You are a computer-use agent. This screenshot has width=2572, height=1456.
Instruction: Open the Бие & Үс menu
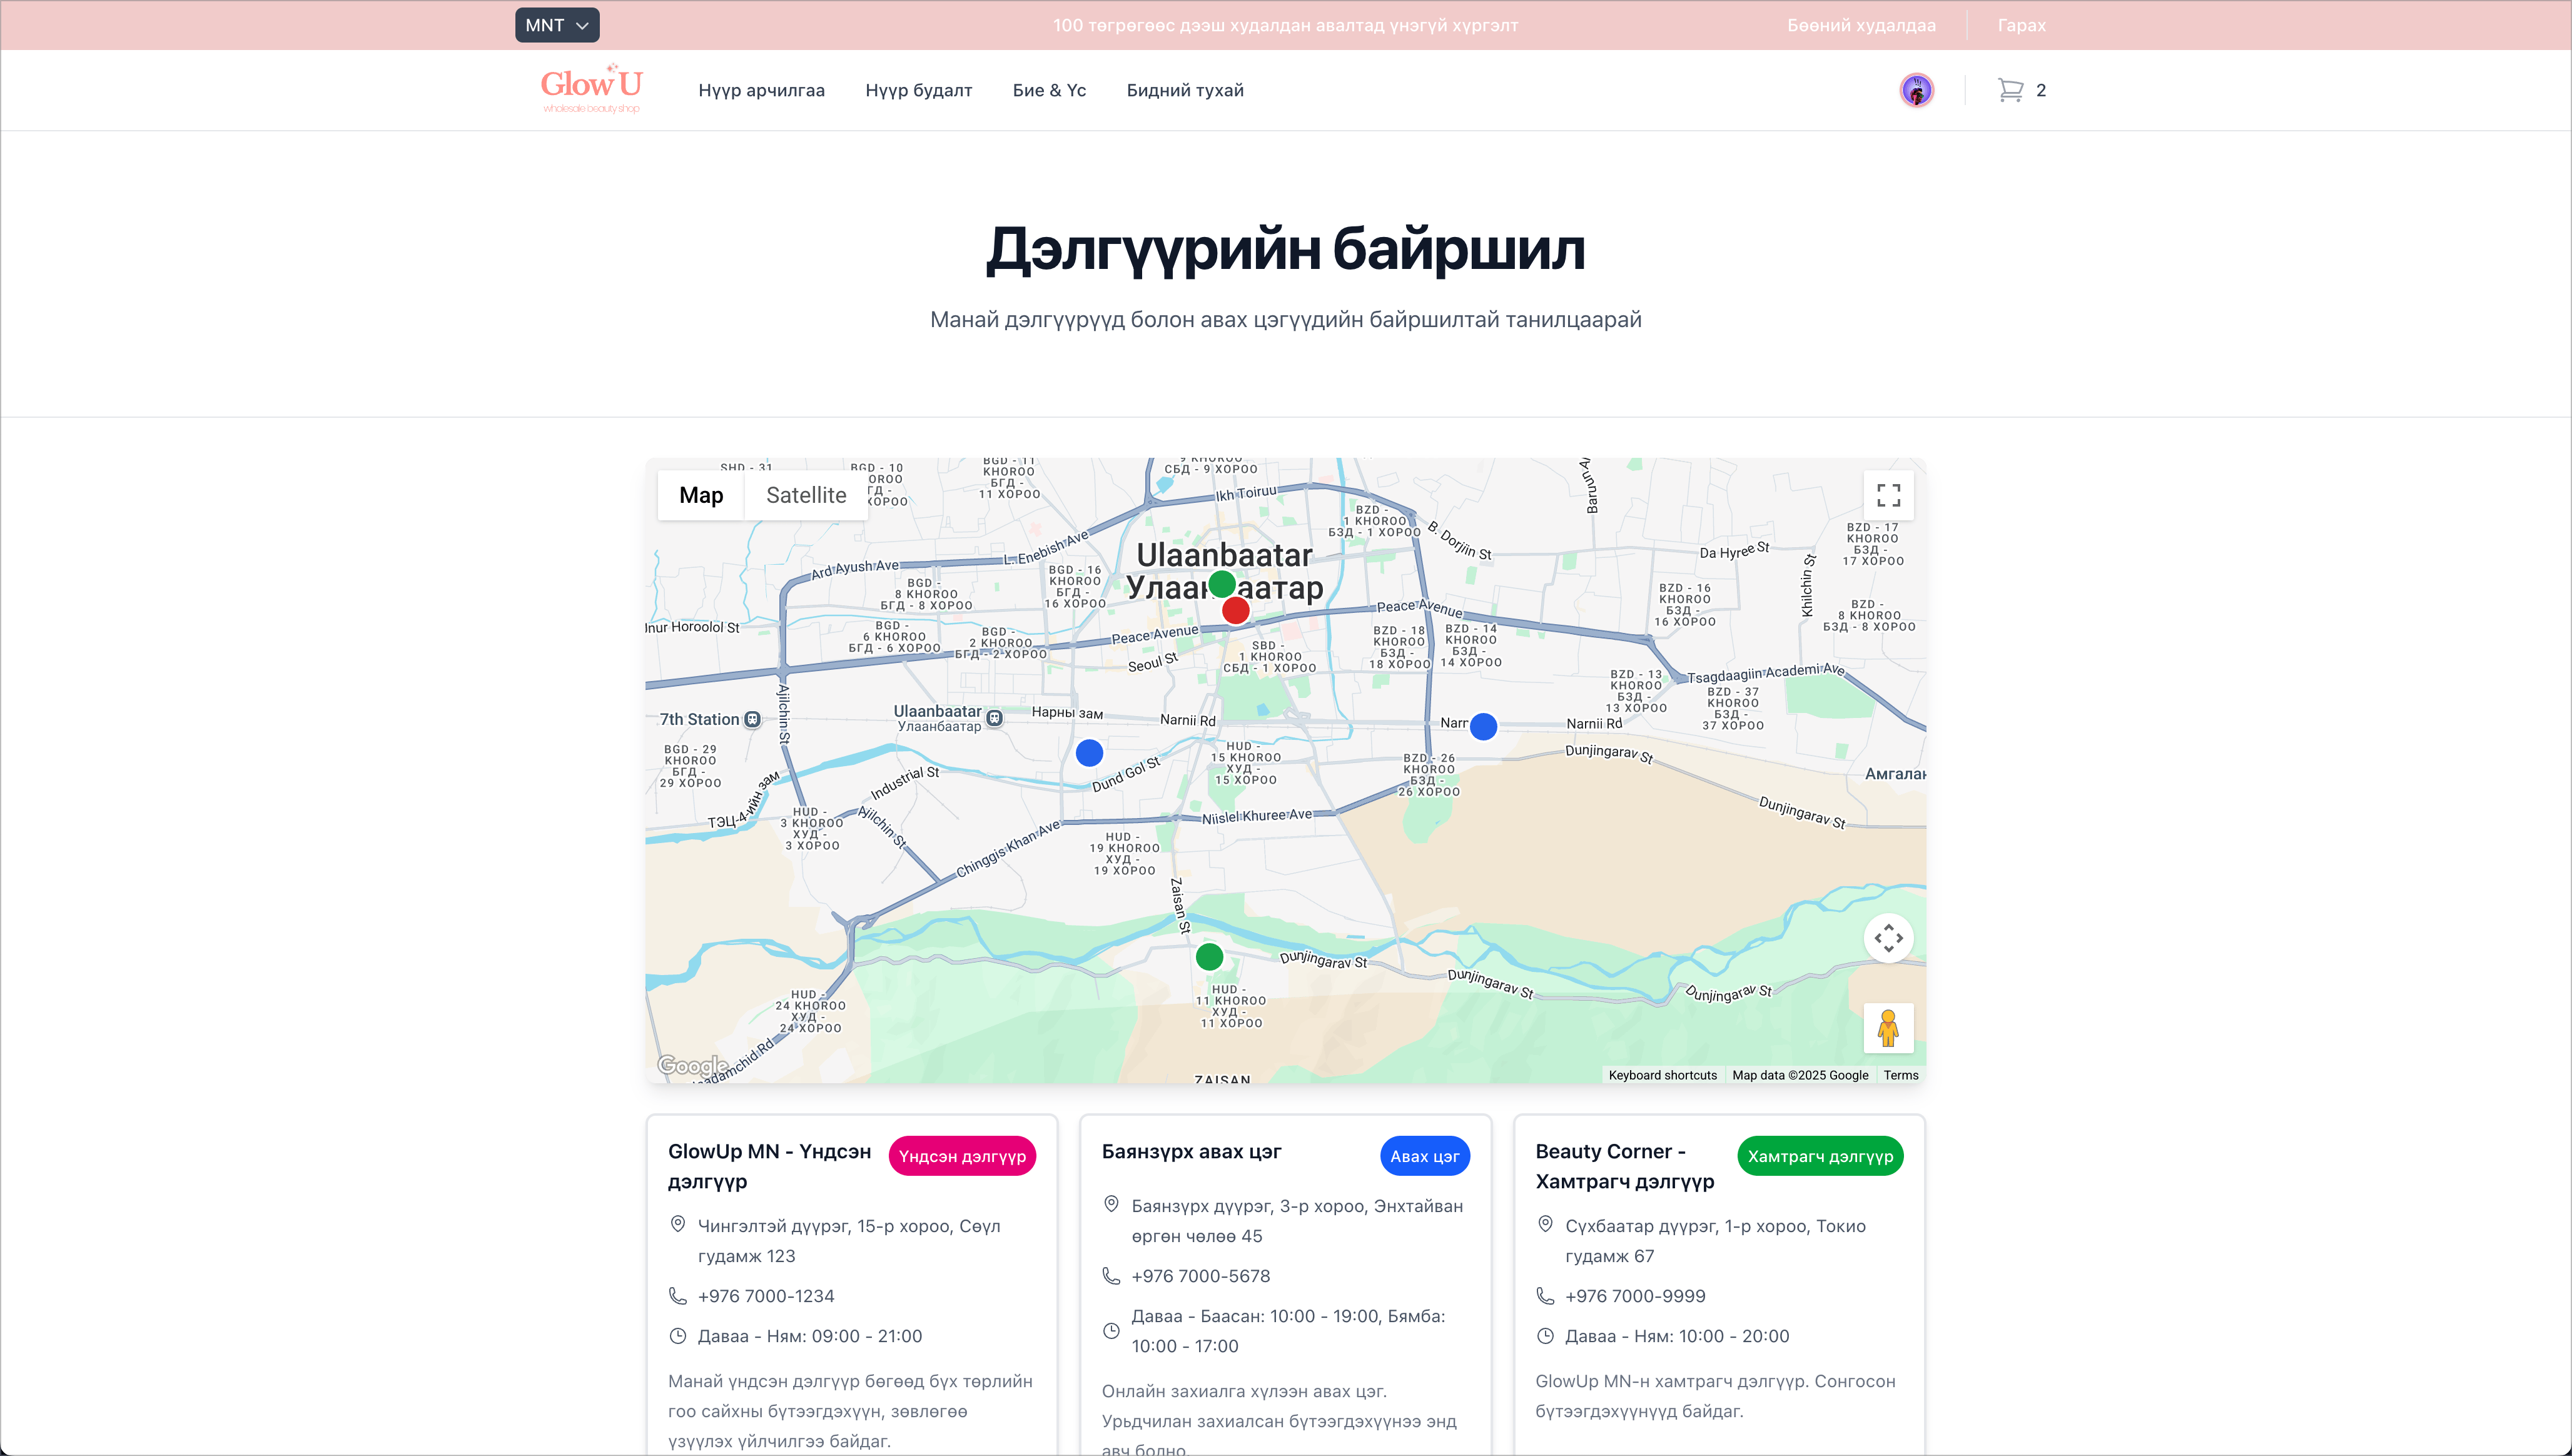click(x=1049, y=90)
